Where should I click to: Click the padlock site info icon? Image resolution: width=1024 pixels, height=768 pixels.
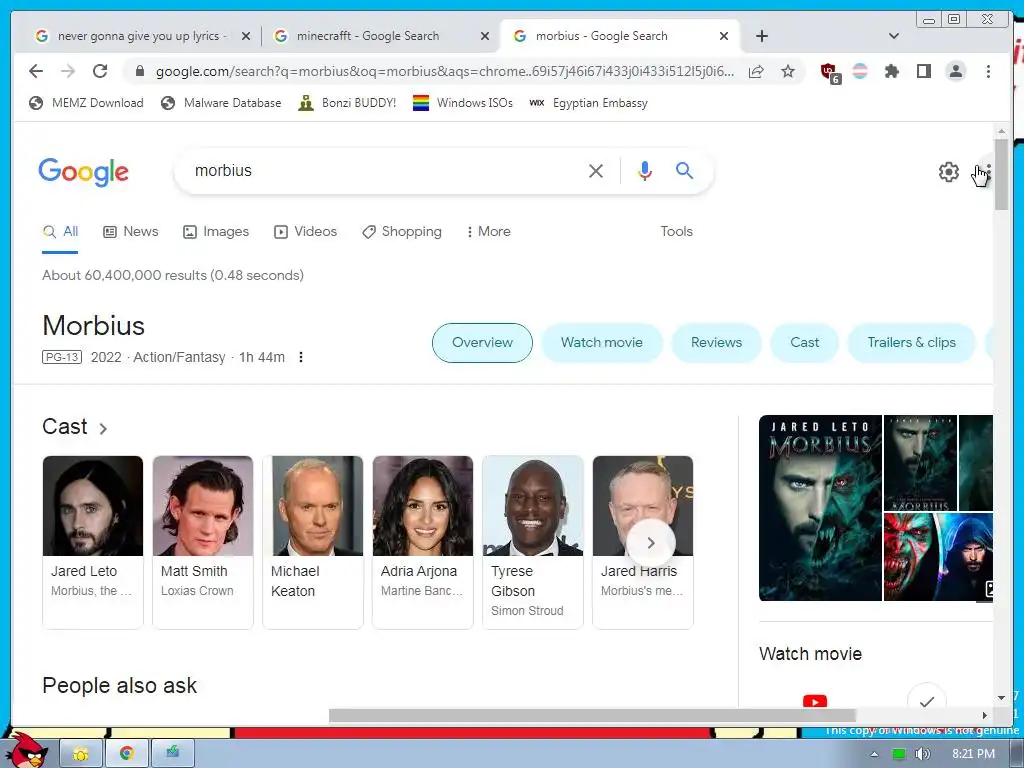139,71
